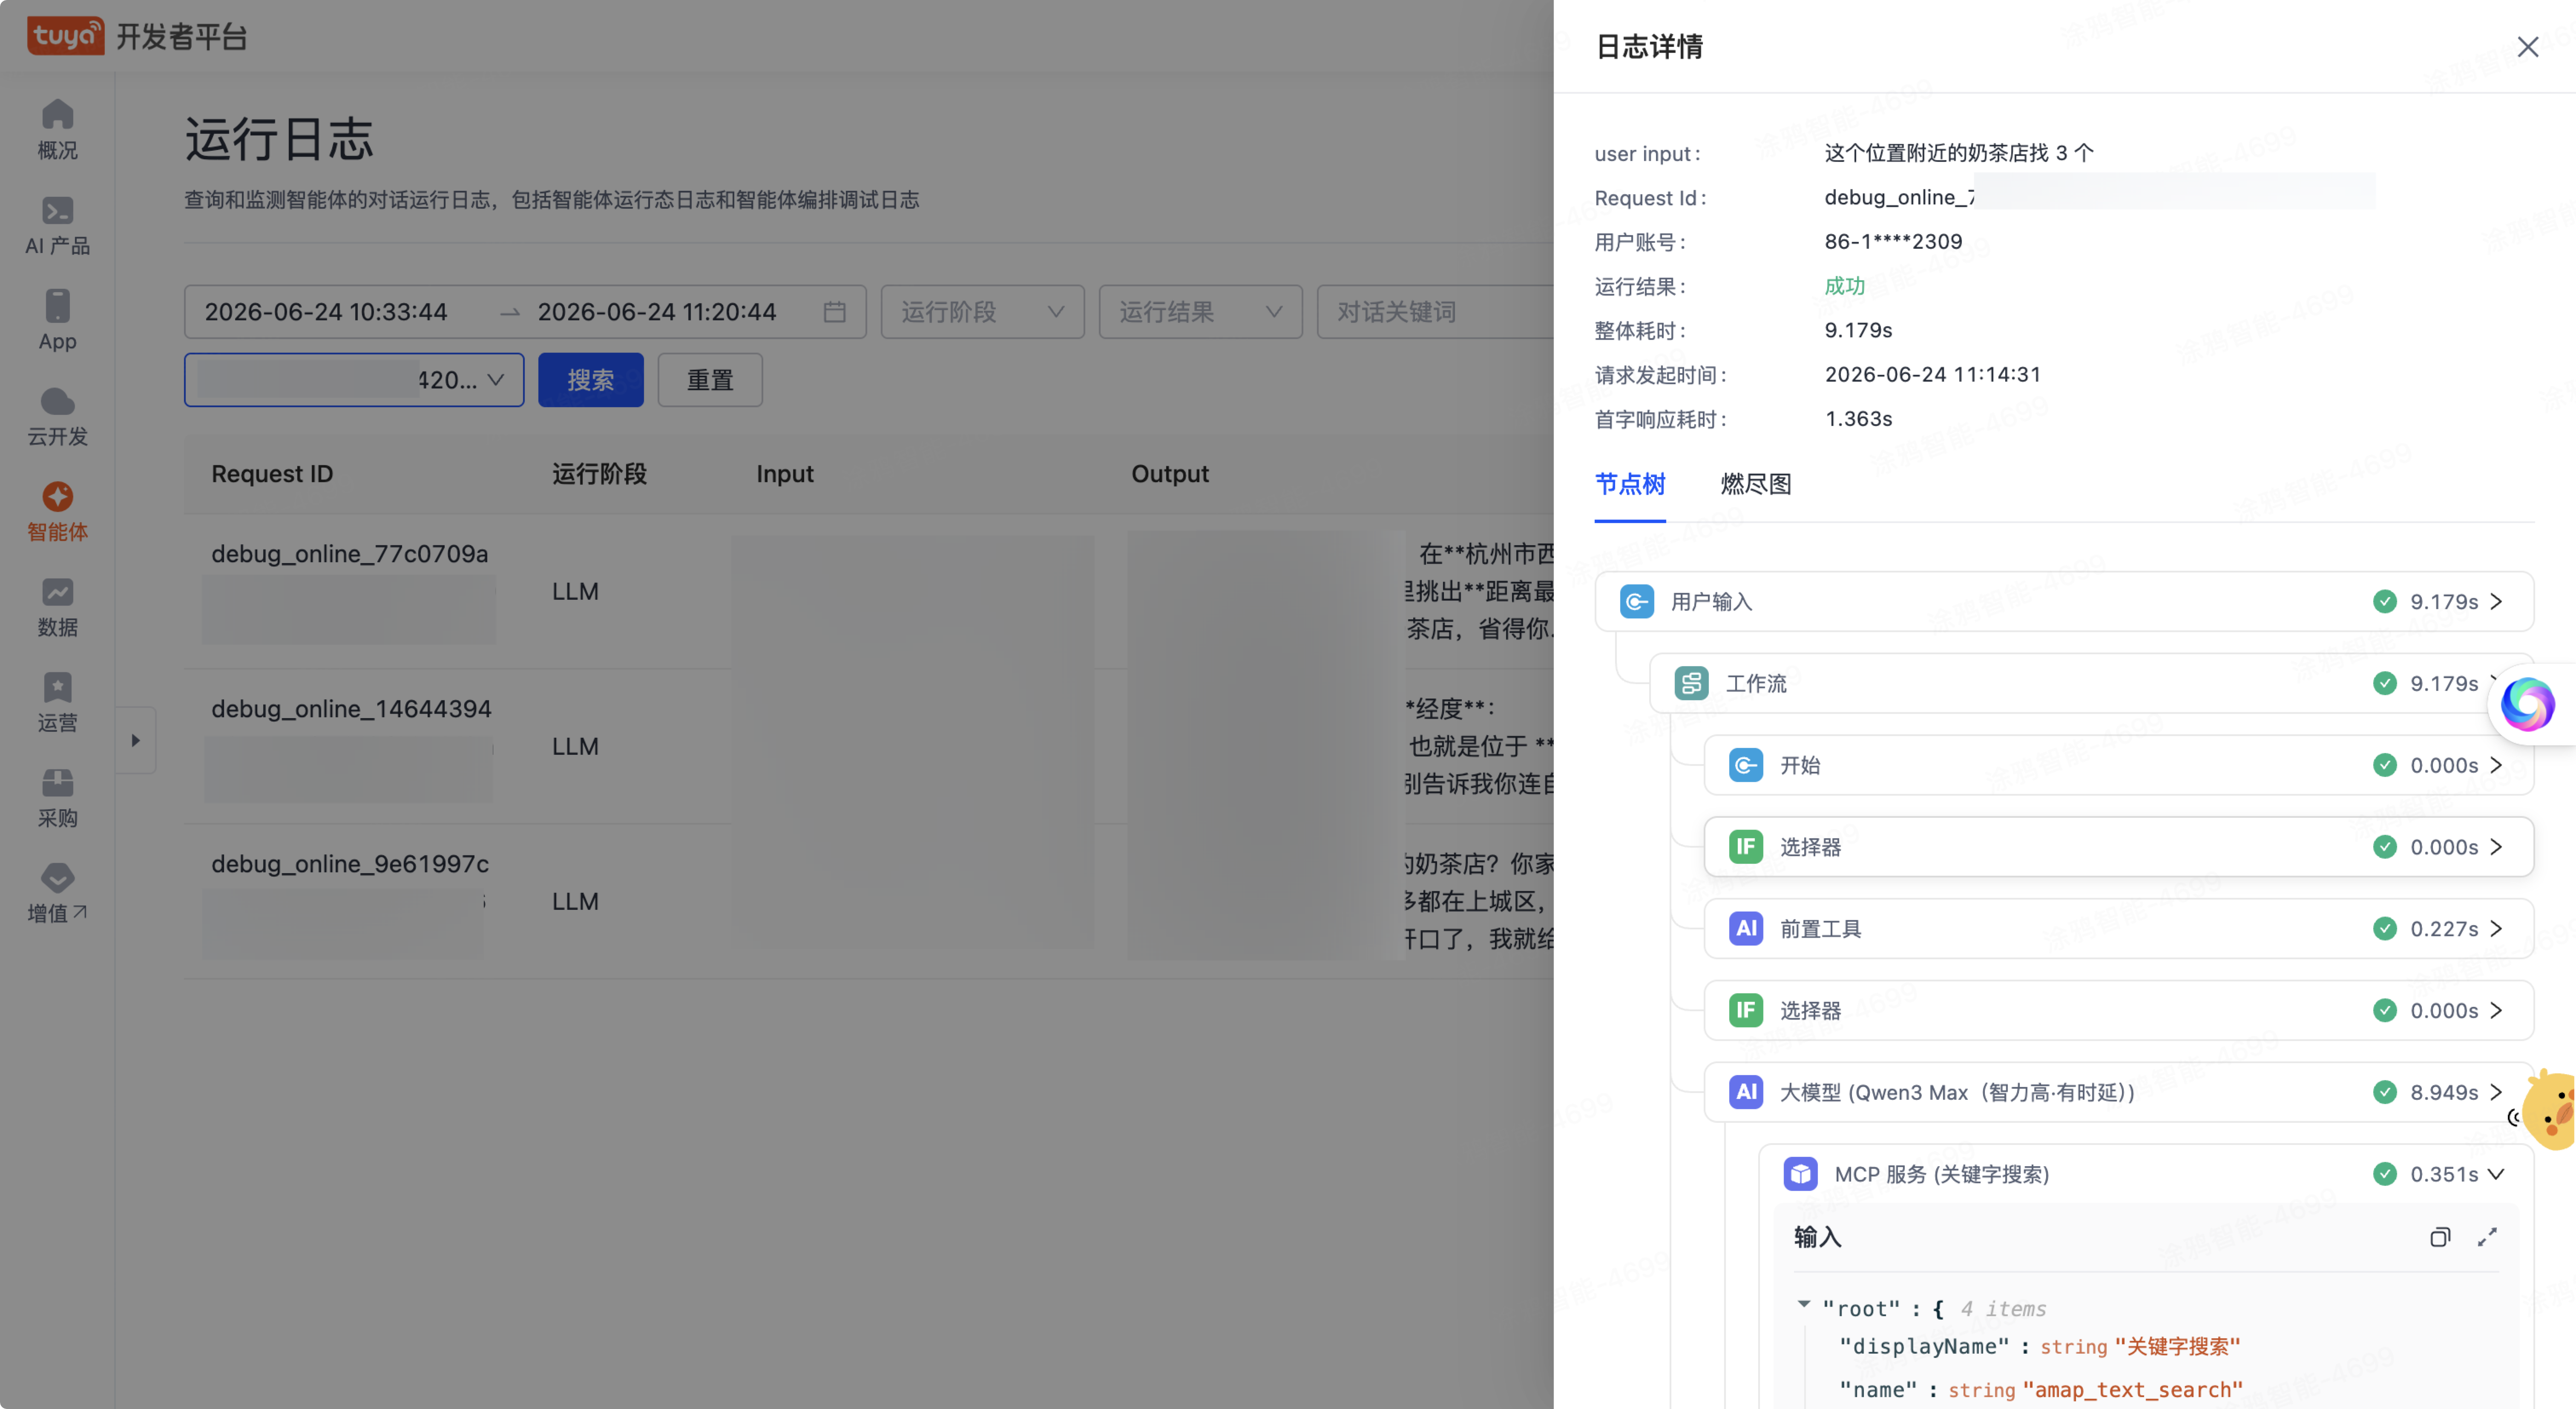Click the 工作流 9.179s duration value
This screenshot has width=2576, height=1409.
(x=2443, y=683)
